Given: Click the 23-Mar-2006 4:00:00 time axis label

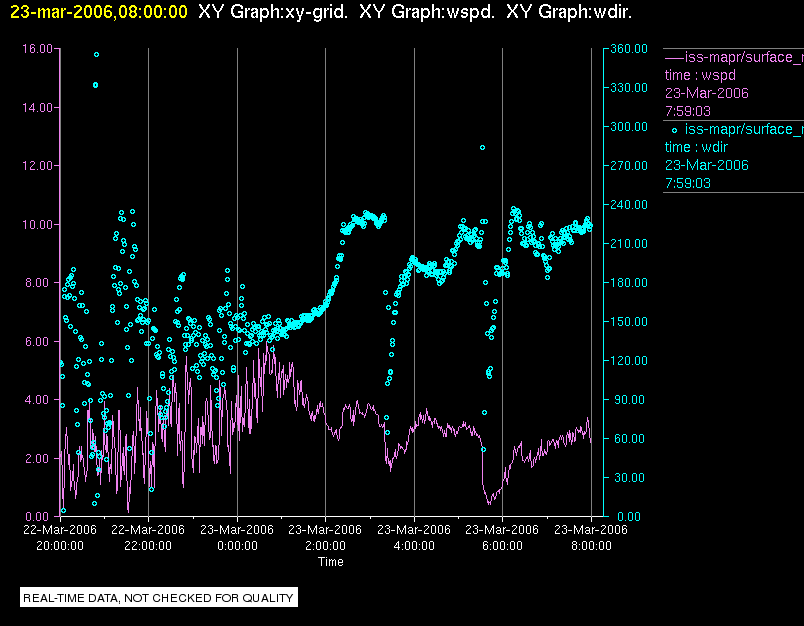Looking at the screenshot, I should tap(414, 537).
